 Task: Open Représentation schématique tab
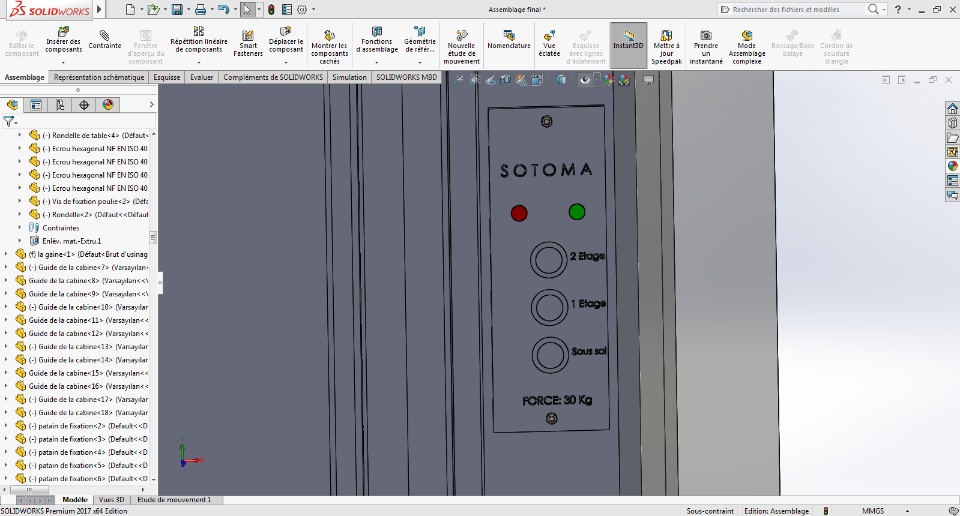pyautogui.click(x=99, y=77)
